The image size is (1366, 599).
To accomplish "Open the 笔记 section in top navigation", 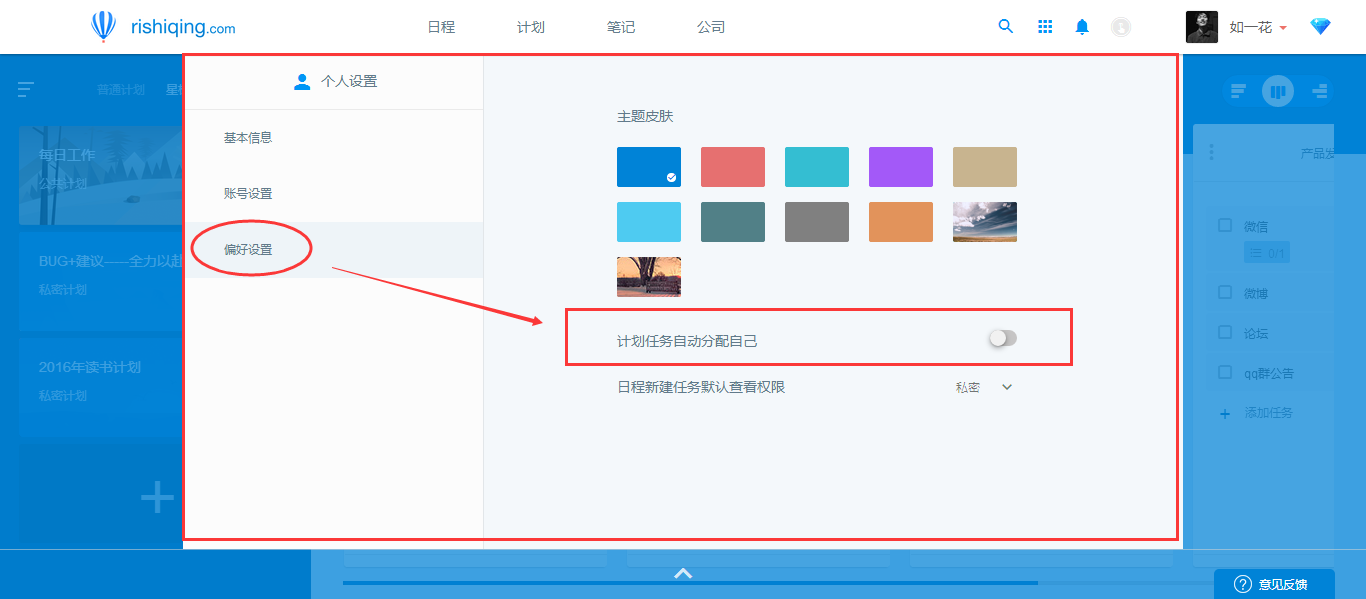I will click(x=620, y=27).
